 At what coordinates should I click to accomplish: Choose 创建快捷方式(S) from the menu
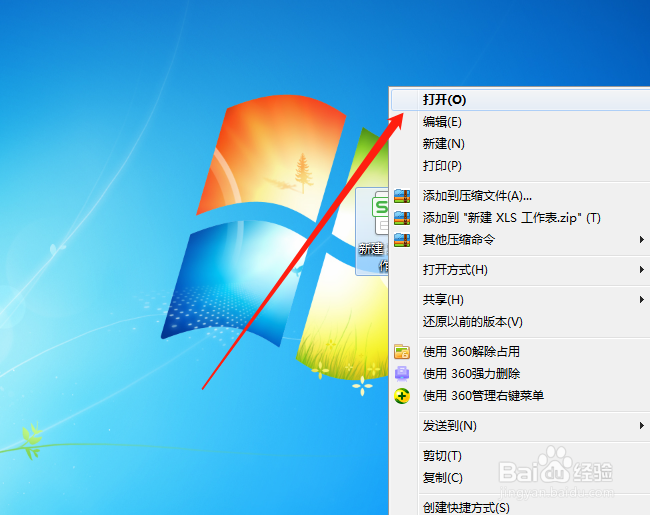click(521, 507)
